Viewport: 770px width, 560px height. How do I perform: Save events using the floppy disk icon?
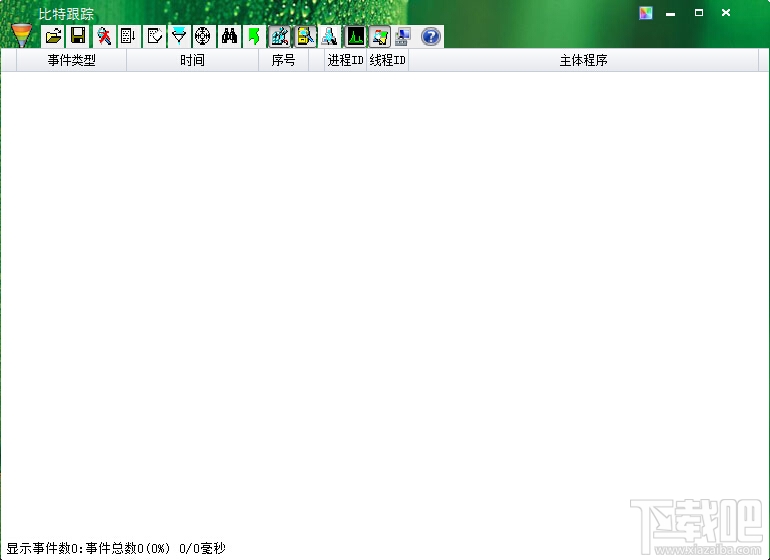point(79,36)
